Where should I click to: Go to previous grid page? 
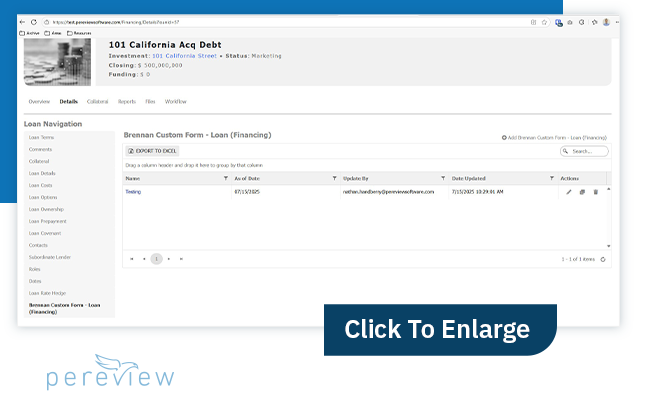click(144, 259)
